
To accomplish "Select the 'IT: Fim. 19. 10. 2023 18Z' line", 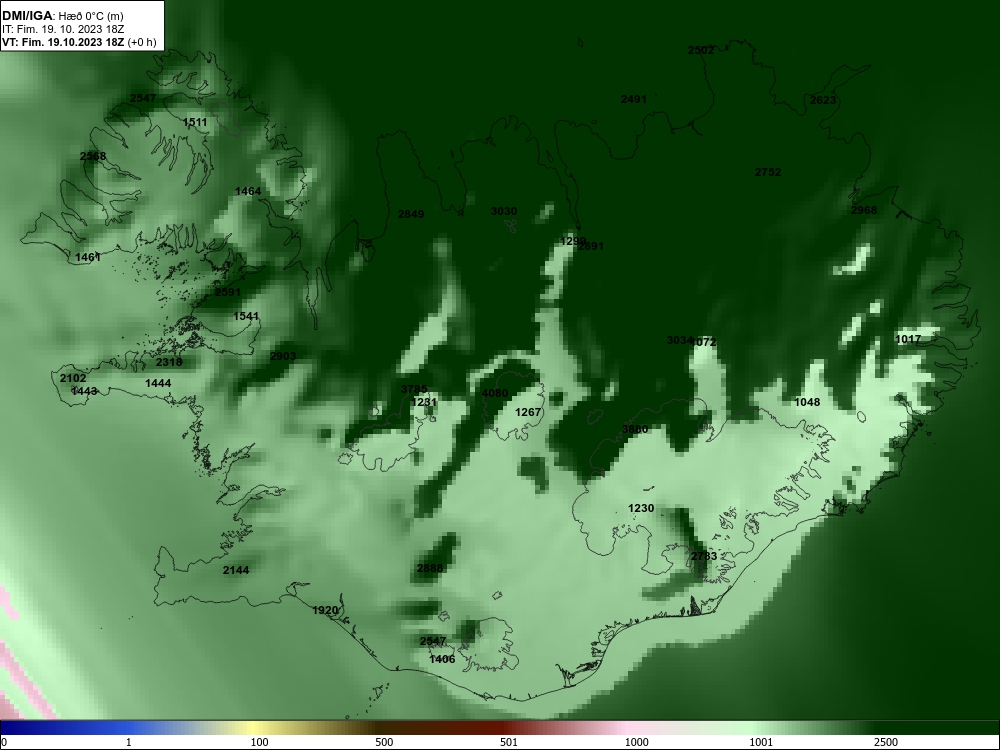I will pyautogui.click(x=62, y=29).
